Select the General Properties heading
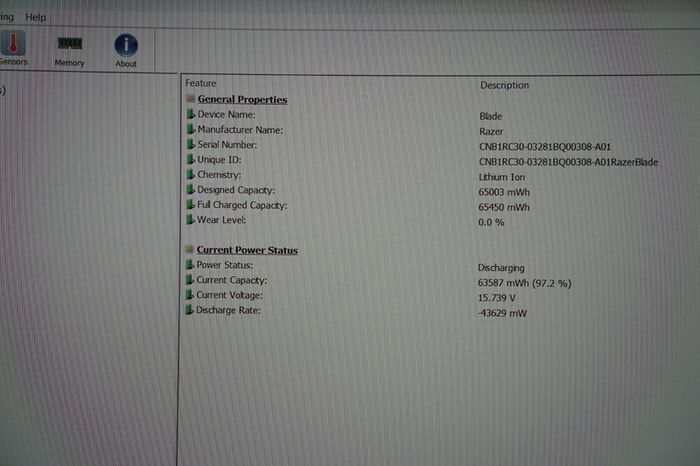700x466 pixels. pos(242,100)
